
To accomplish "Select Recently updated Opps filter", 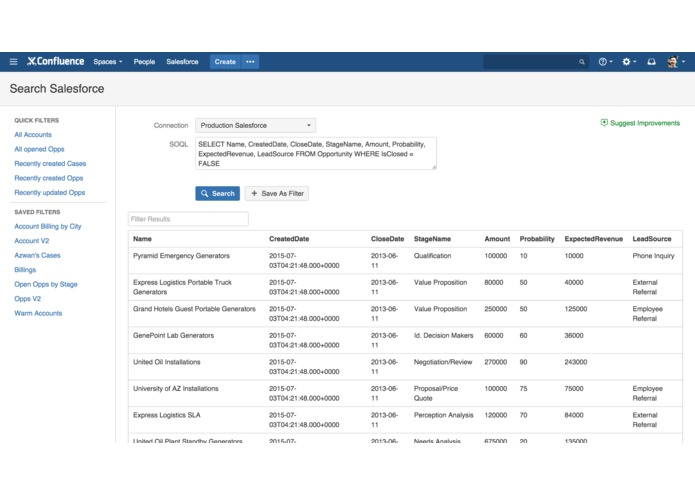I will [50, 193].
